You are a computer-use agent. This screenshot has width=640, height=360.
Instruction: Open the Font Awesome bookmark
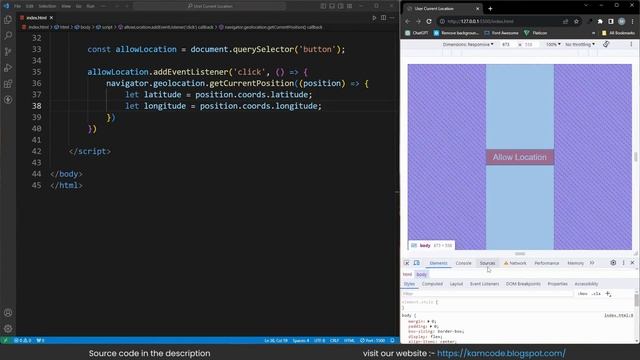tap(501, 33)
